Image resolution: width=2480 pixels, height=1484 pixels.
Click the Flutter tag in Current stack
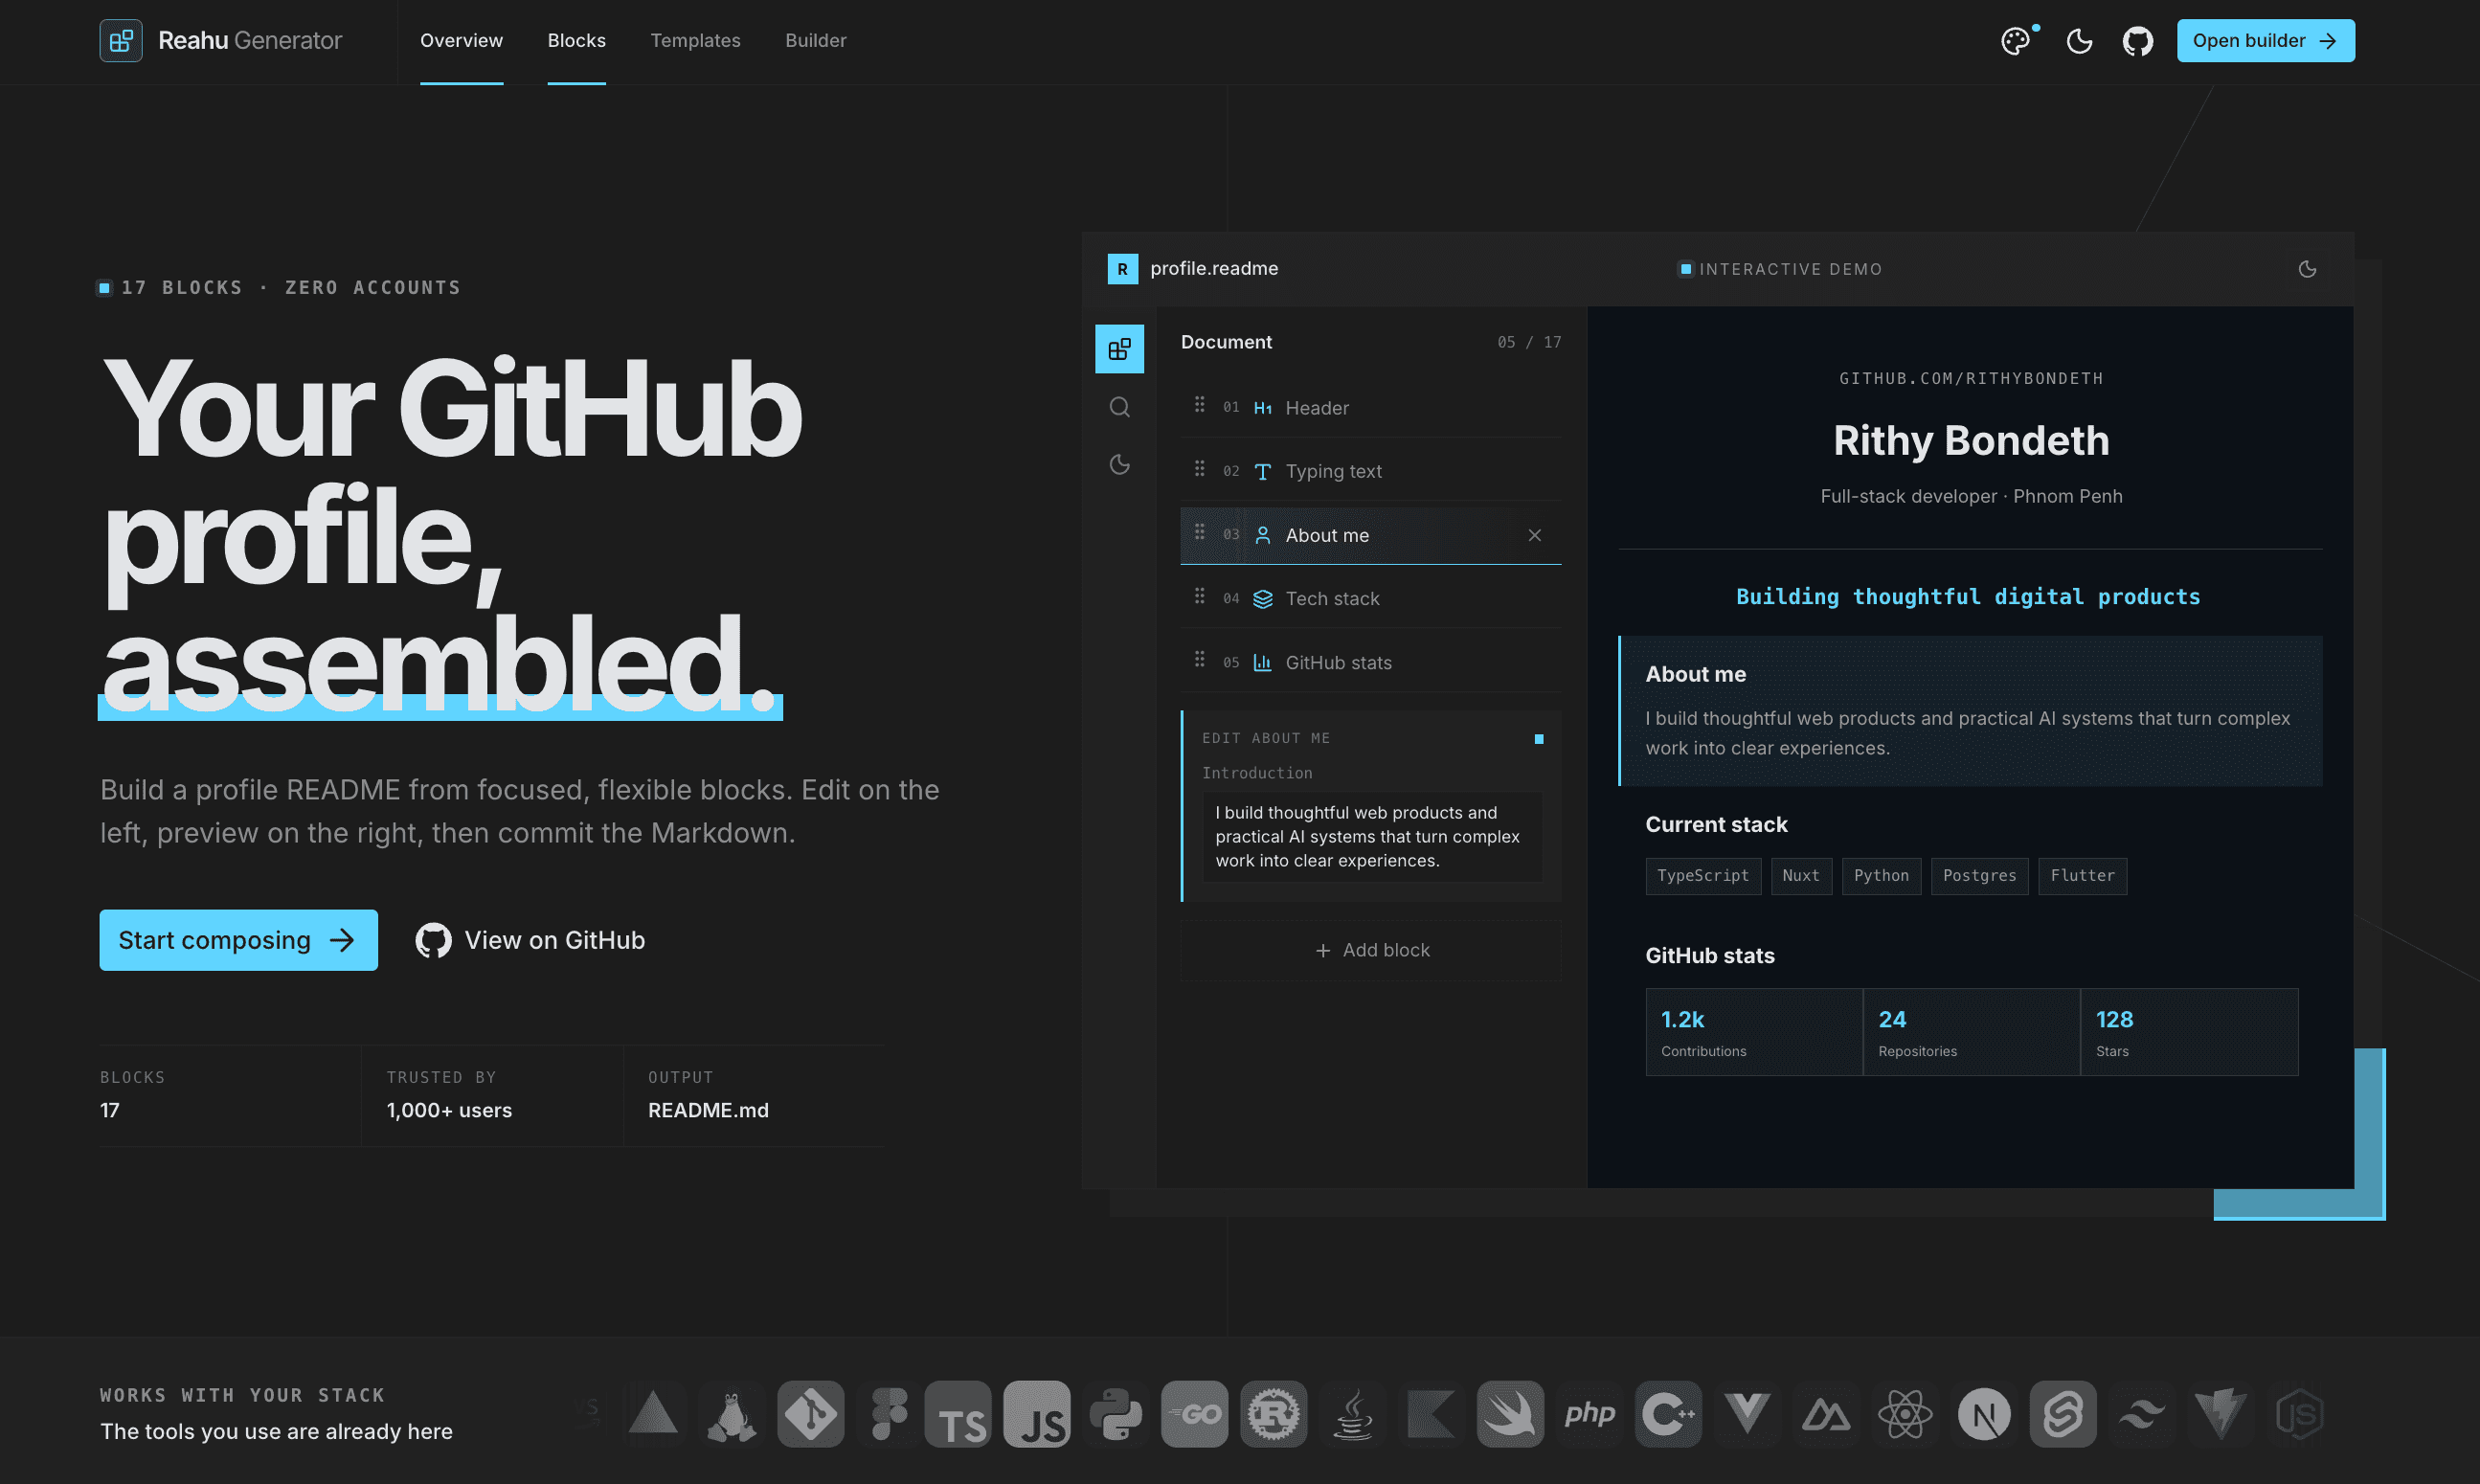click(x=2083, y=876)
